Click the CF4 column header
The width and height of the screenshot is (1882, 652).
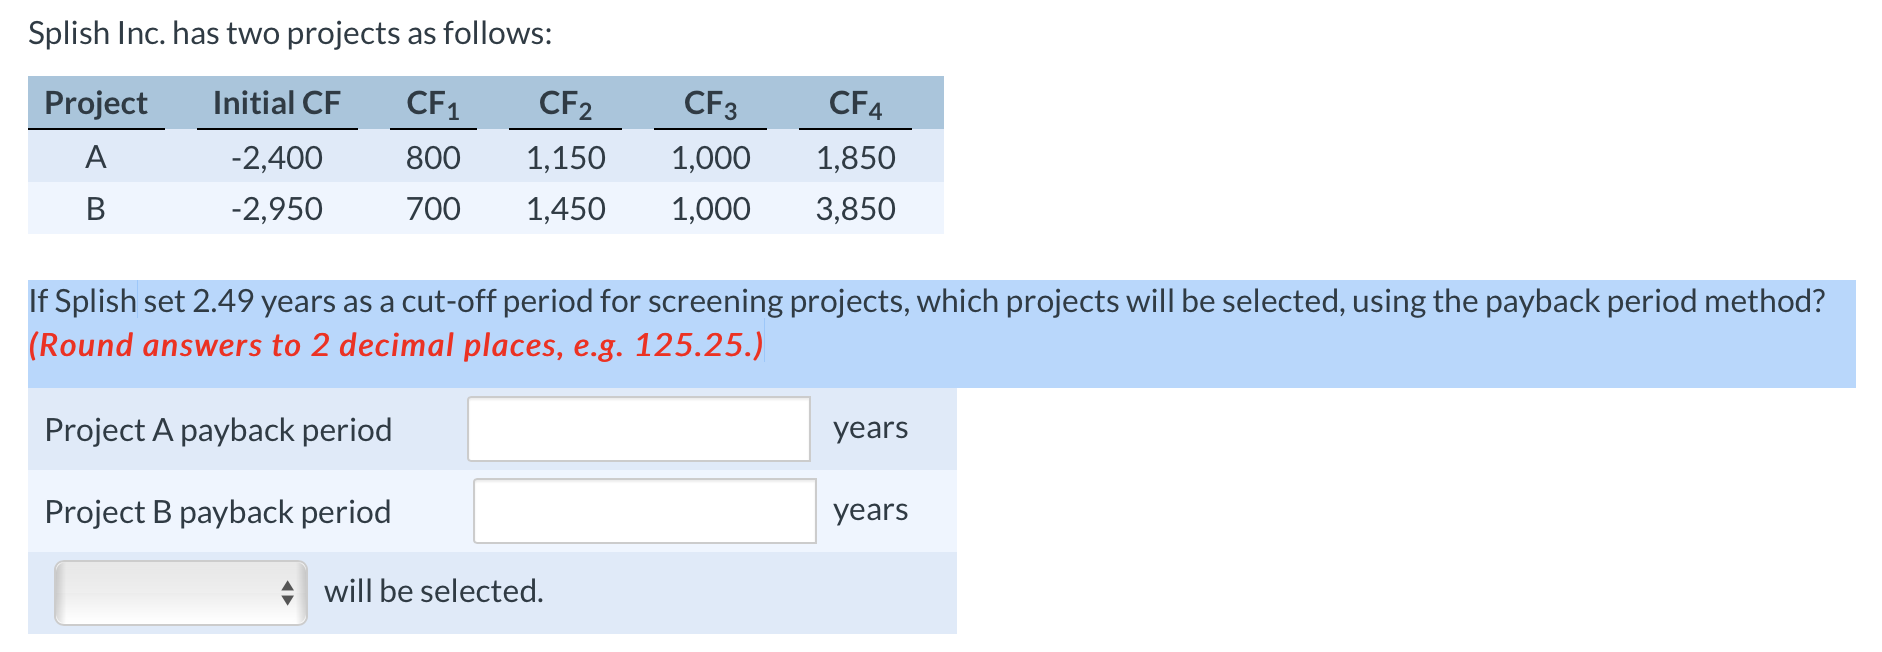tap(855, 103)
